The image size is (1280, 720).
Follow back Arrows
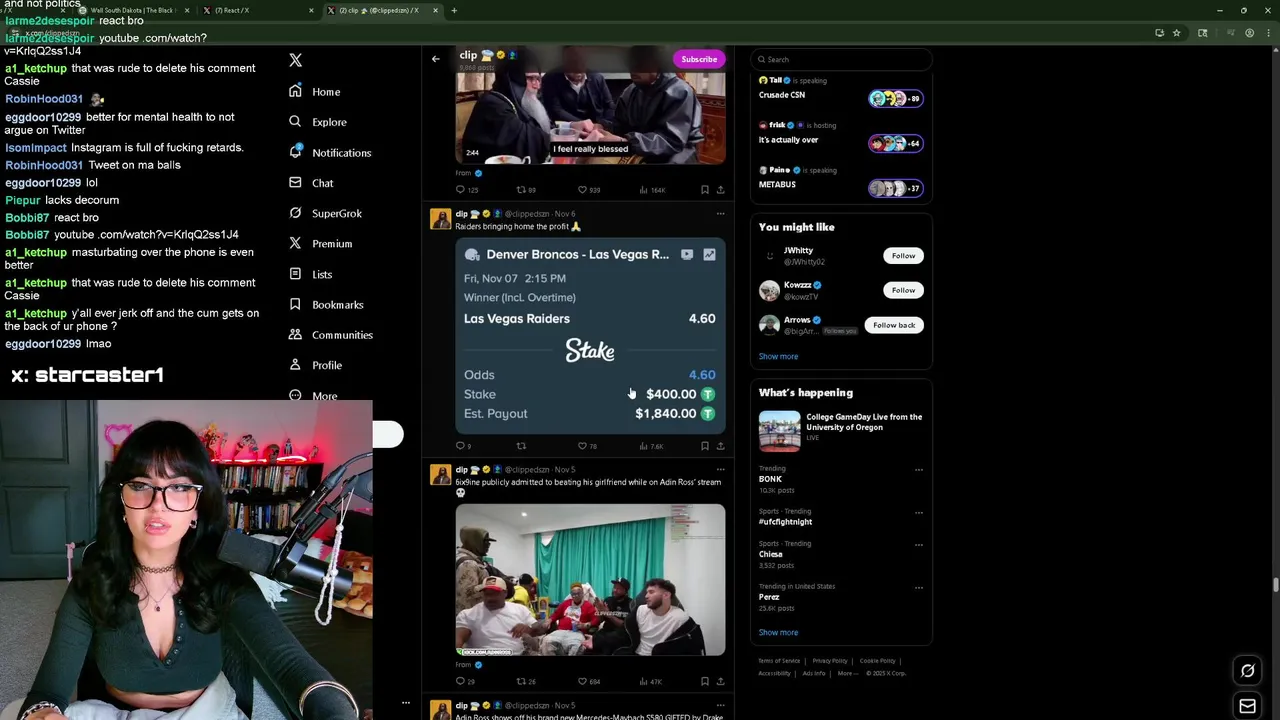tap(894, 325)
